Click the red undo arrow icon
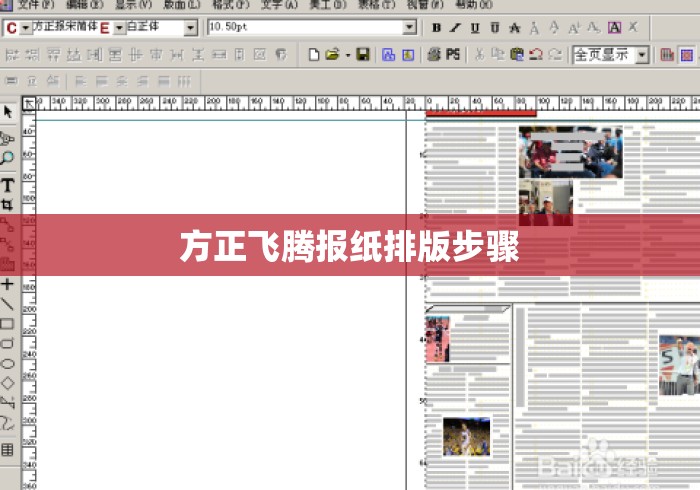The image size is (700, 490). pos(536,55)
